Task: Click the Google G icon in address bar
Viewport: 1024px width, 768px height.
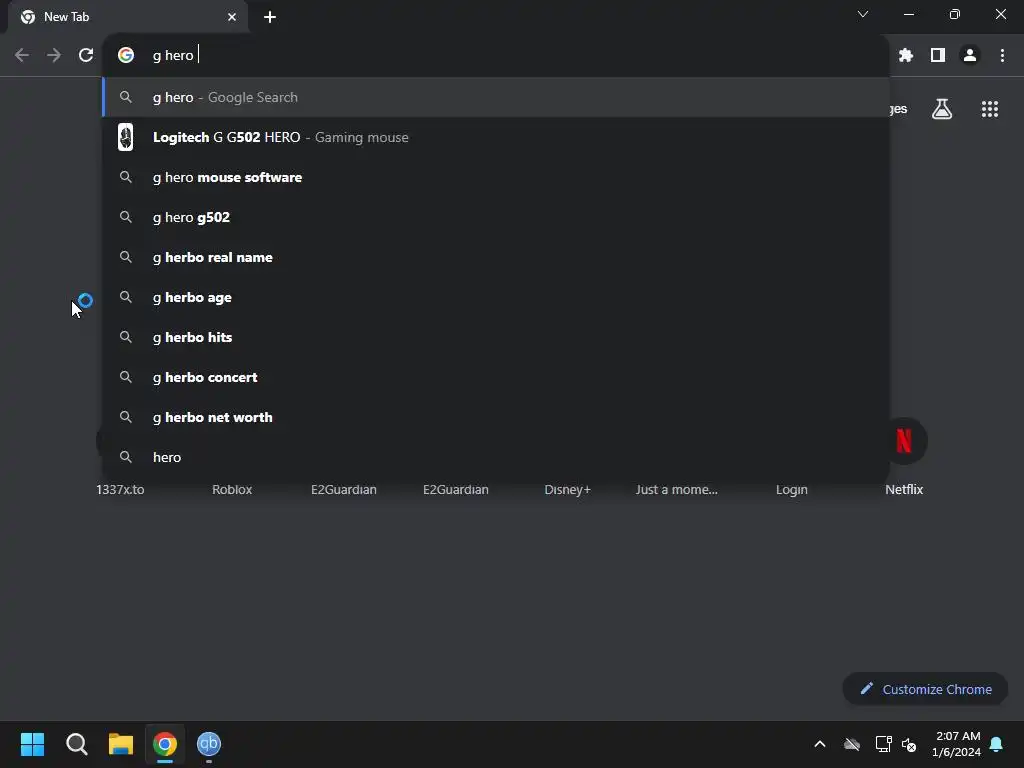Action: point(126,56)
